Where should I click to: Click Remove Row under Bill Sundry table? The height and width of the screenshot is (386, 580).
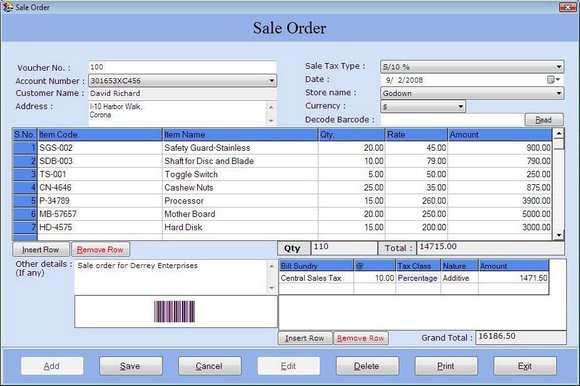tap(361, 338)
